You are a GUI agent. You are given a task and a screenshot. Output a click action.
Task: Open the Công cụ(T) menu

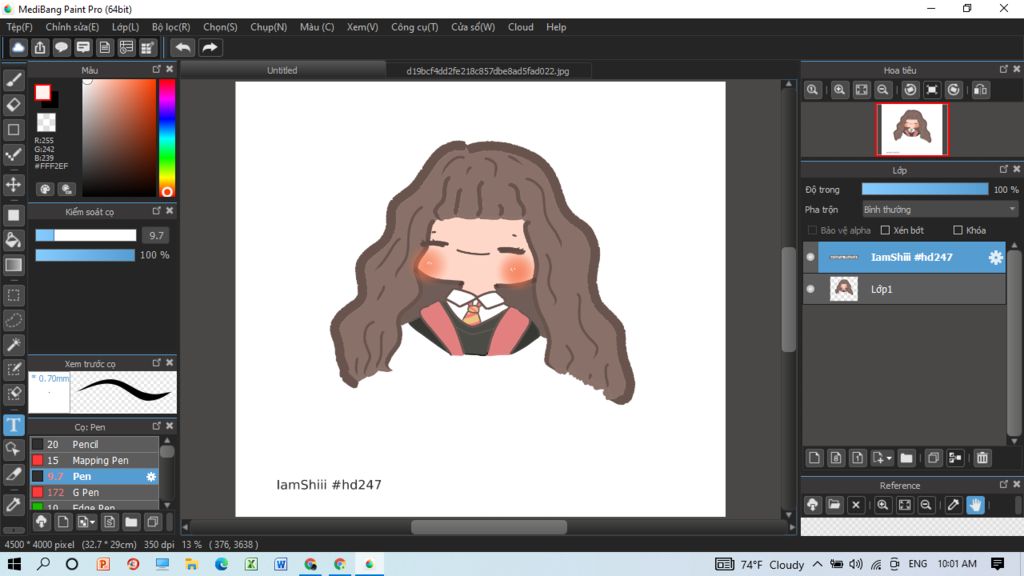click(415, 27)
